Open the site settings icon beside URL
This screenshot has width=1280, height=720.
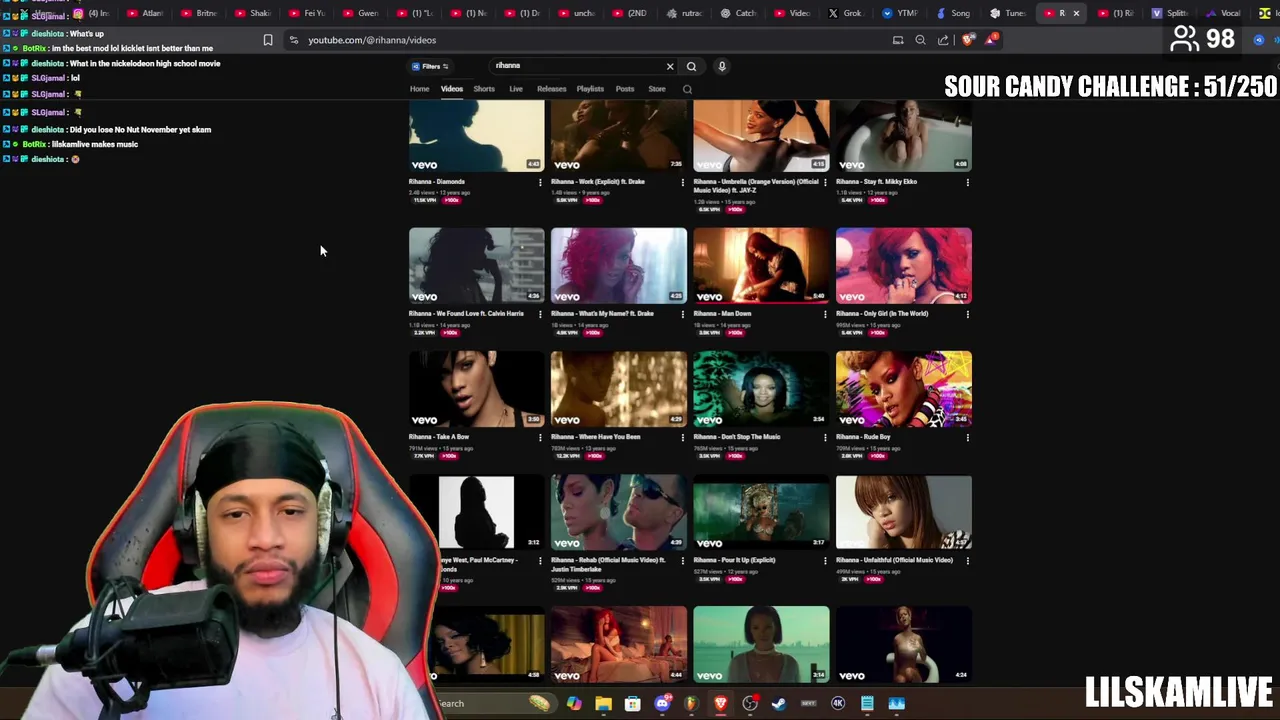(293, 40)
